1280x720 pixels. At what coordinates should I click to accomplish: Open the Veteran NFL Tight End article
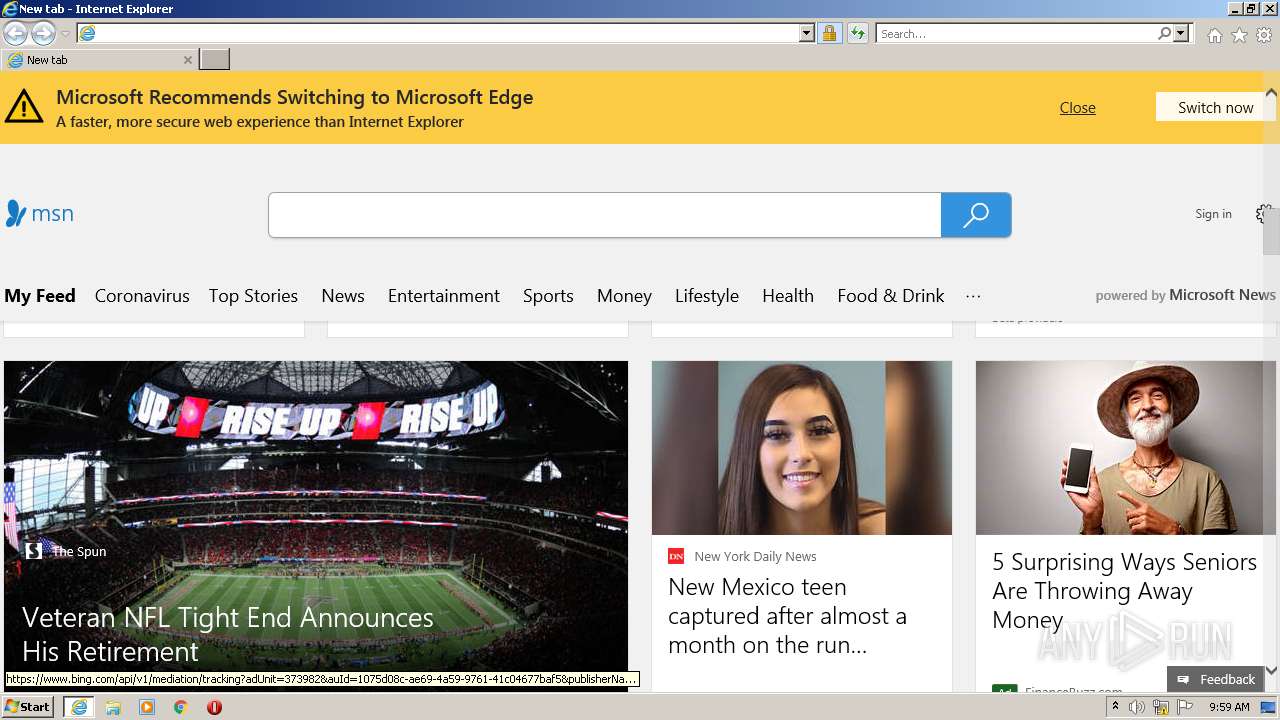[228, 634]
